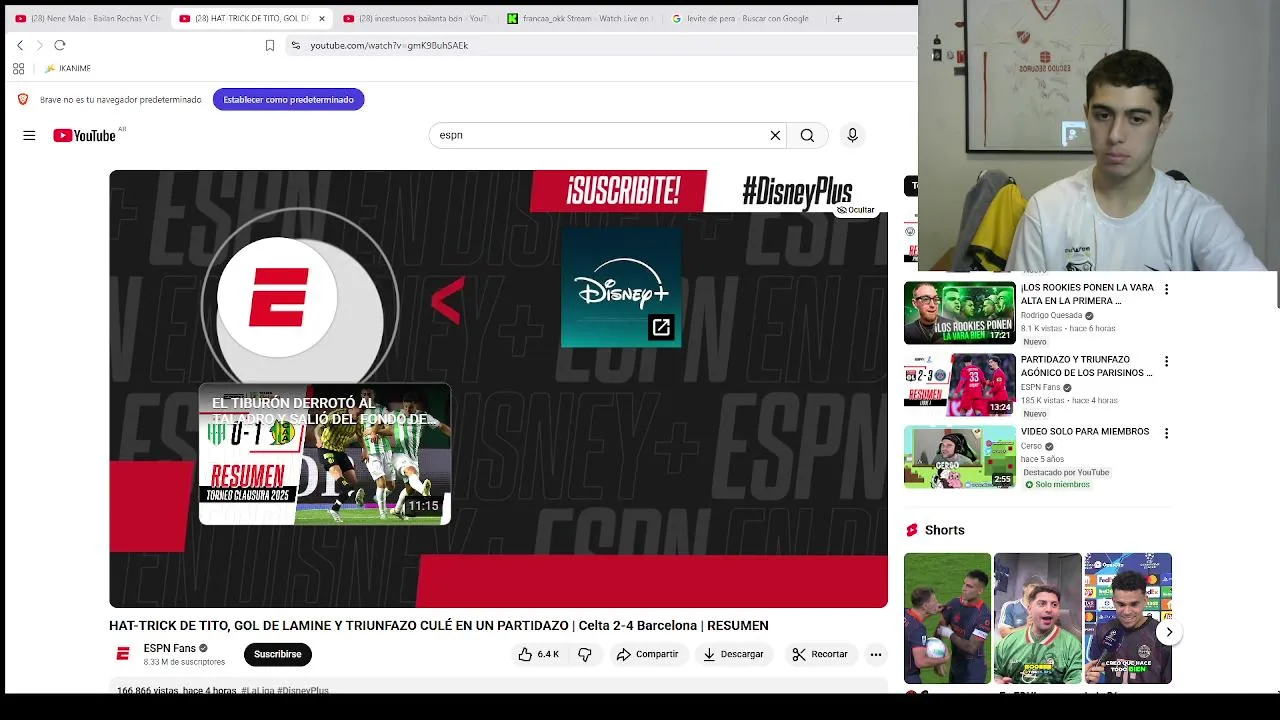Open the VIDEO SOLO PARA MIEMBROS thumbnail
1280x720 pixels.
(x=959, y=457)
